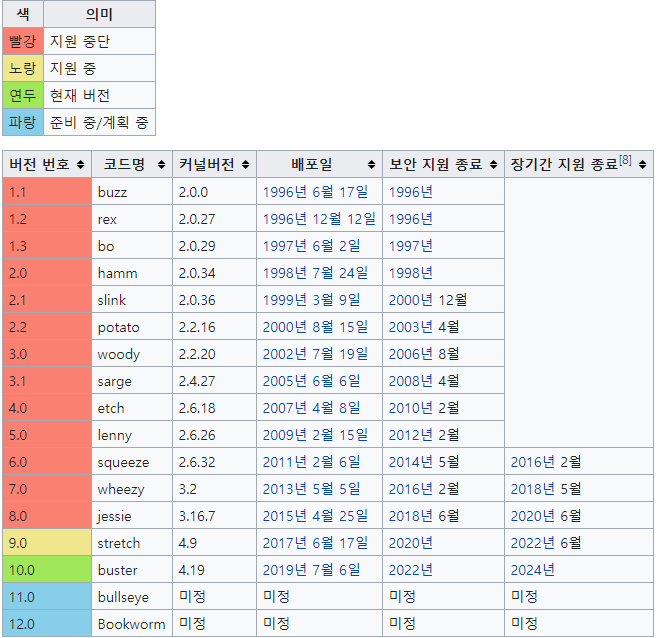The height and width of the screenshot is (638, 657).
Task: Open buster release date 2019년 7월 6일
Action: coord(311,570)
